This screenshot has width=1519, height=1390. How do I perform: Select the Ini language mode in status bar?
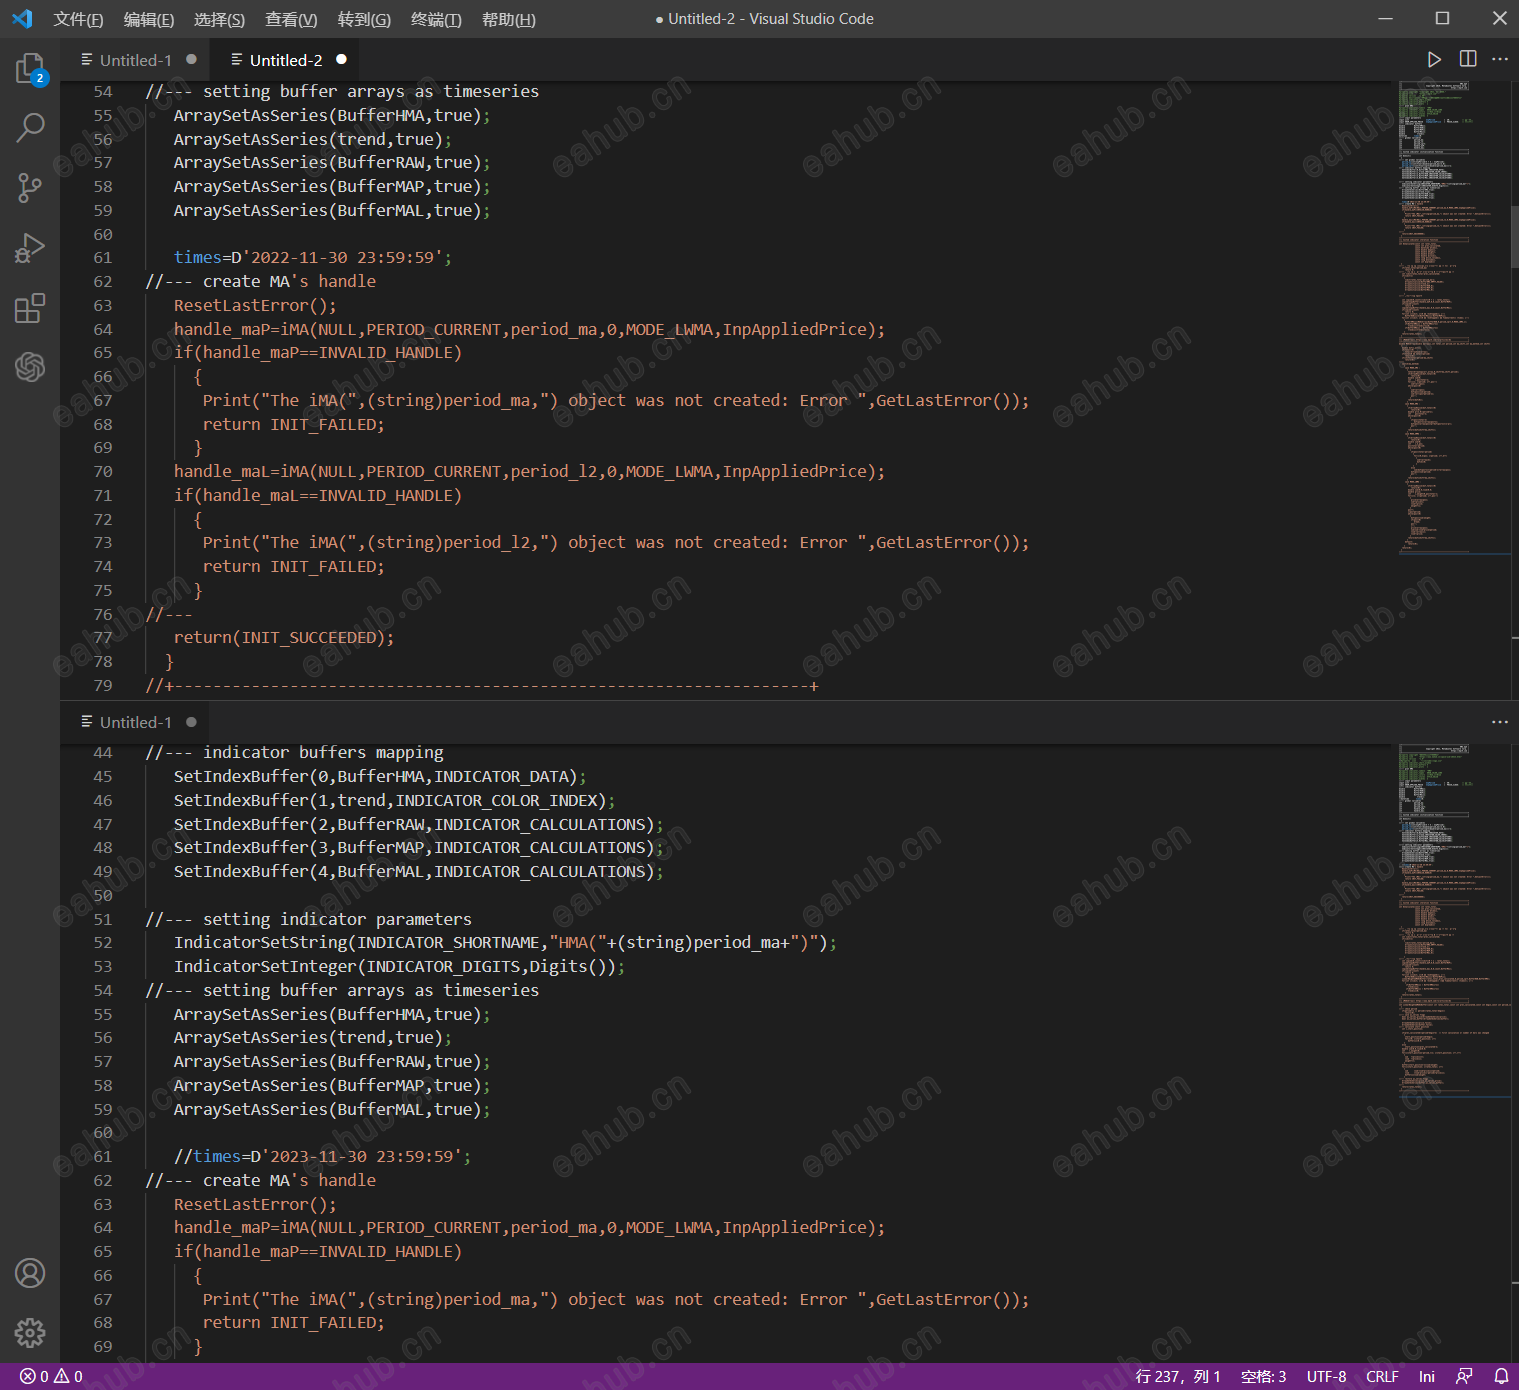pyautogui.click(x=1426, y=1377)
